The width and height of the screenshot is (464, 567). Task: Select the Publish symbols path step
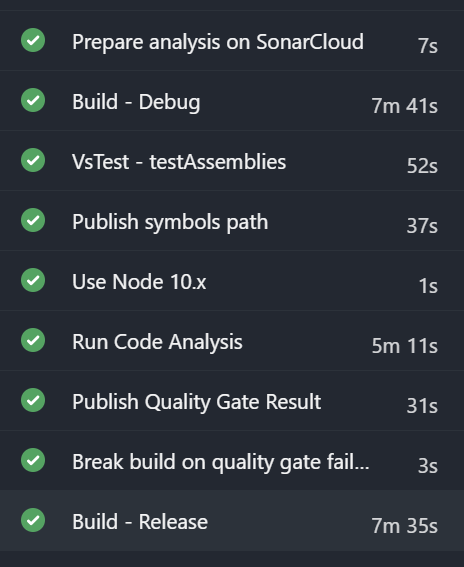[x=232, y=221]
